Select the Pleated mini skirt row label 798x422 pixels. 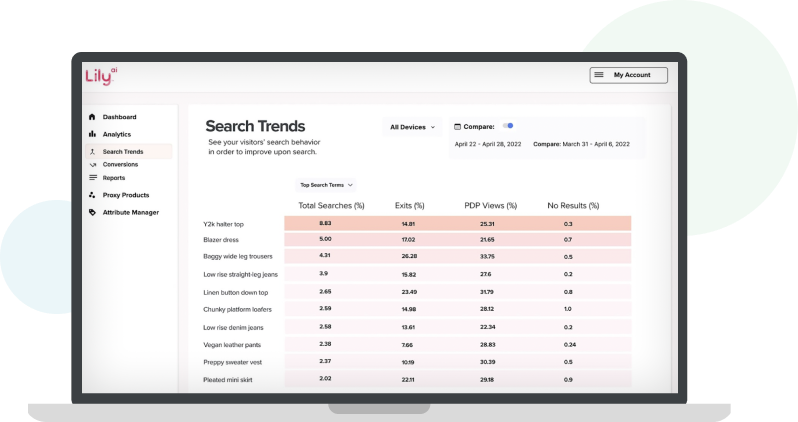point(227,380)
